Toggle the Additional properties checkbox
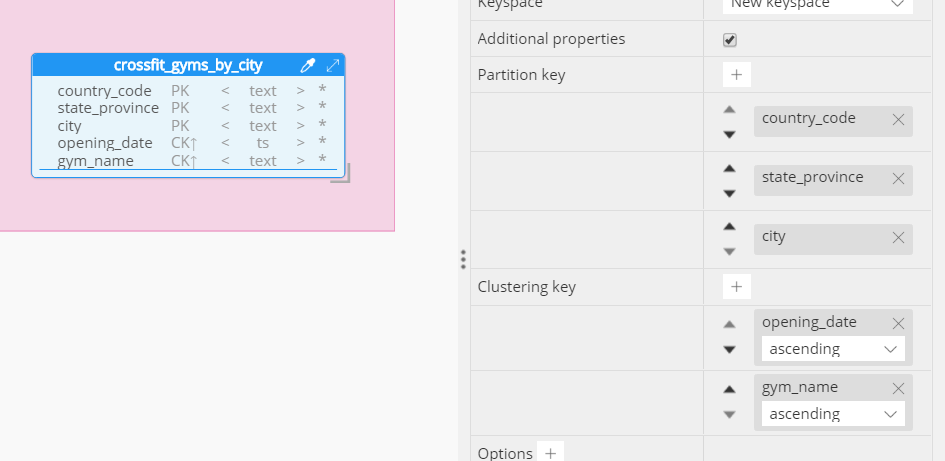945x461 pixels. pos(730,40)
